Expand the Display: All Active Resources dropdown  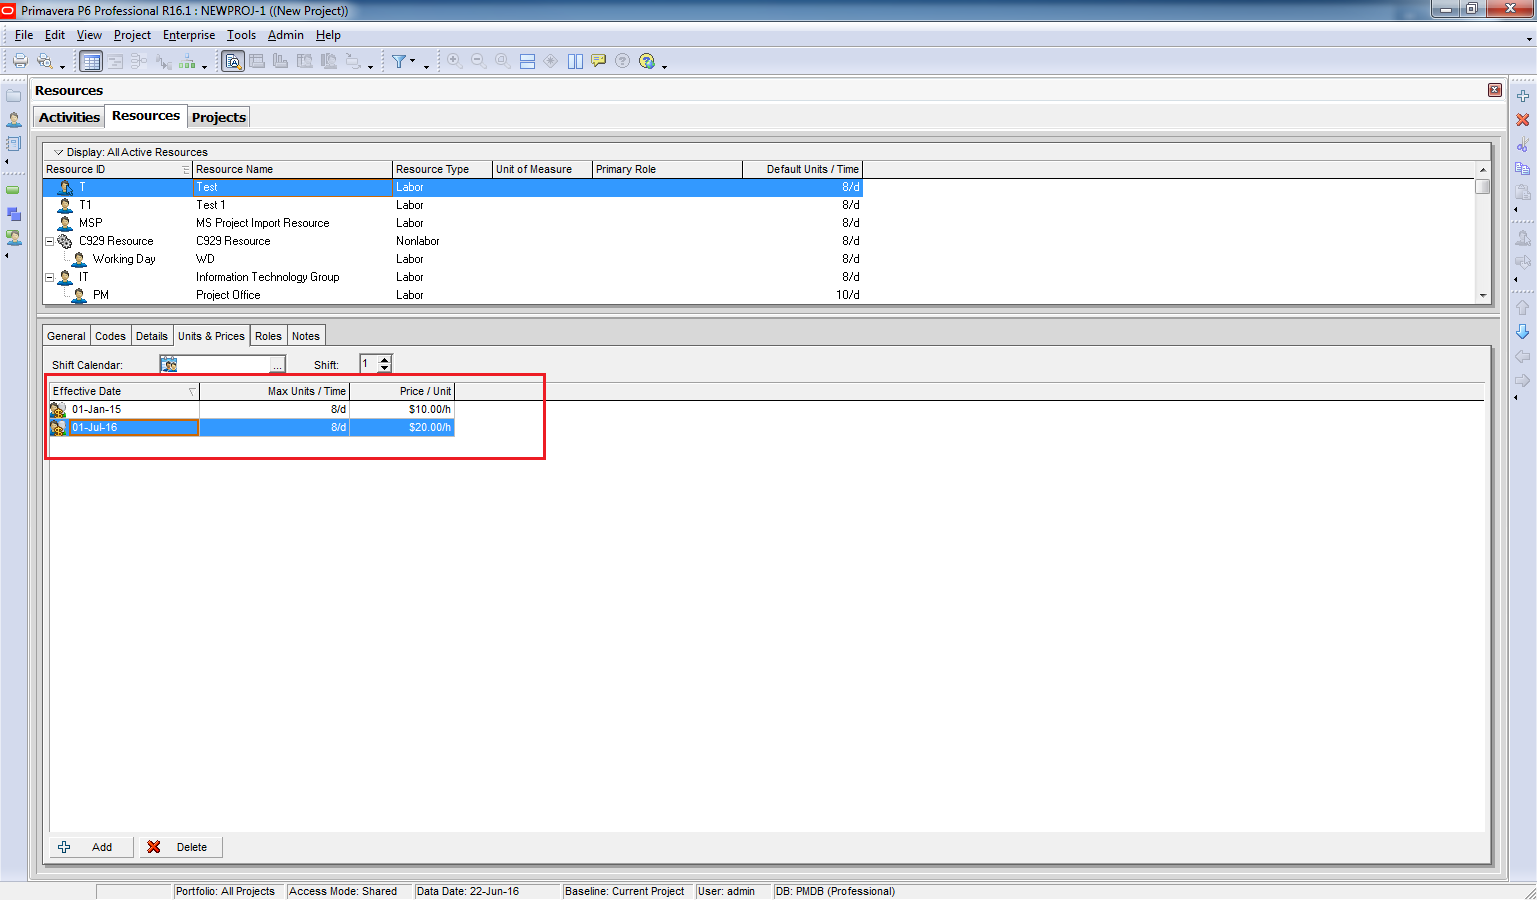point(58,152)
